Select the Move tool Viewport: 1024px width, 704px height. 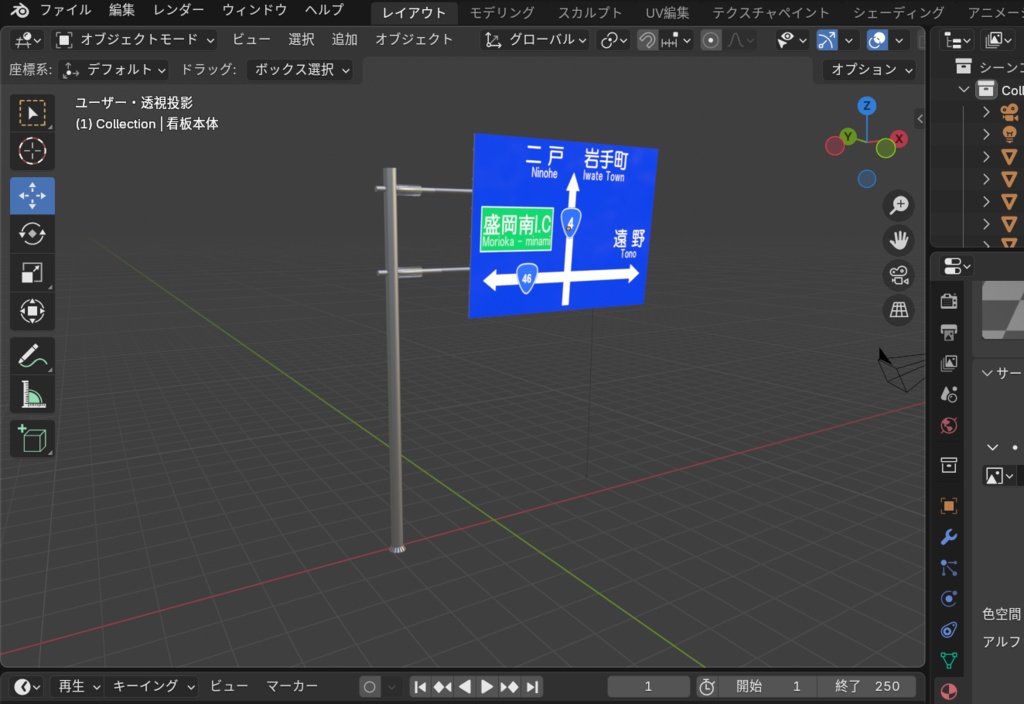pos(32,195)
